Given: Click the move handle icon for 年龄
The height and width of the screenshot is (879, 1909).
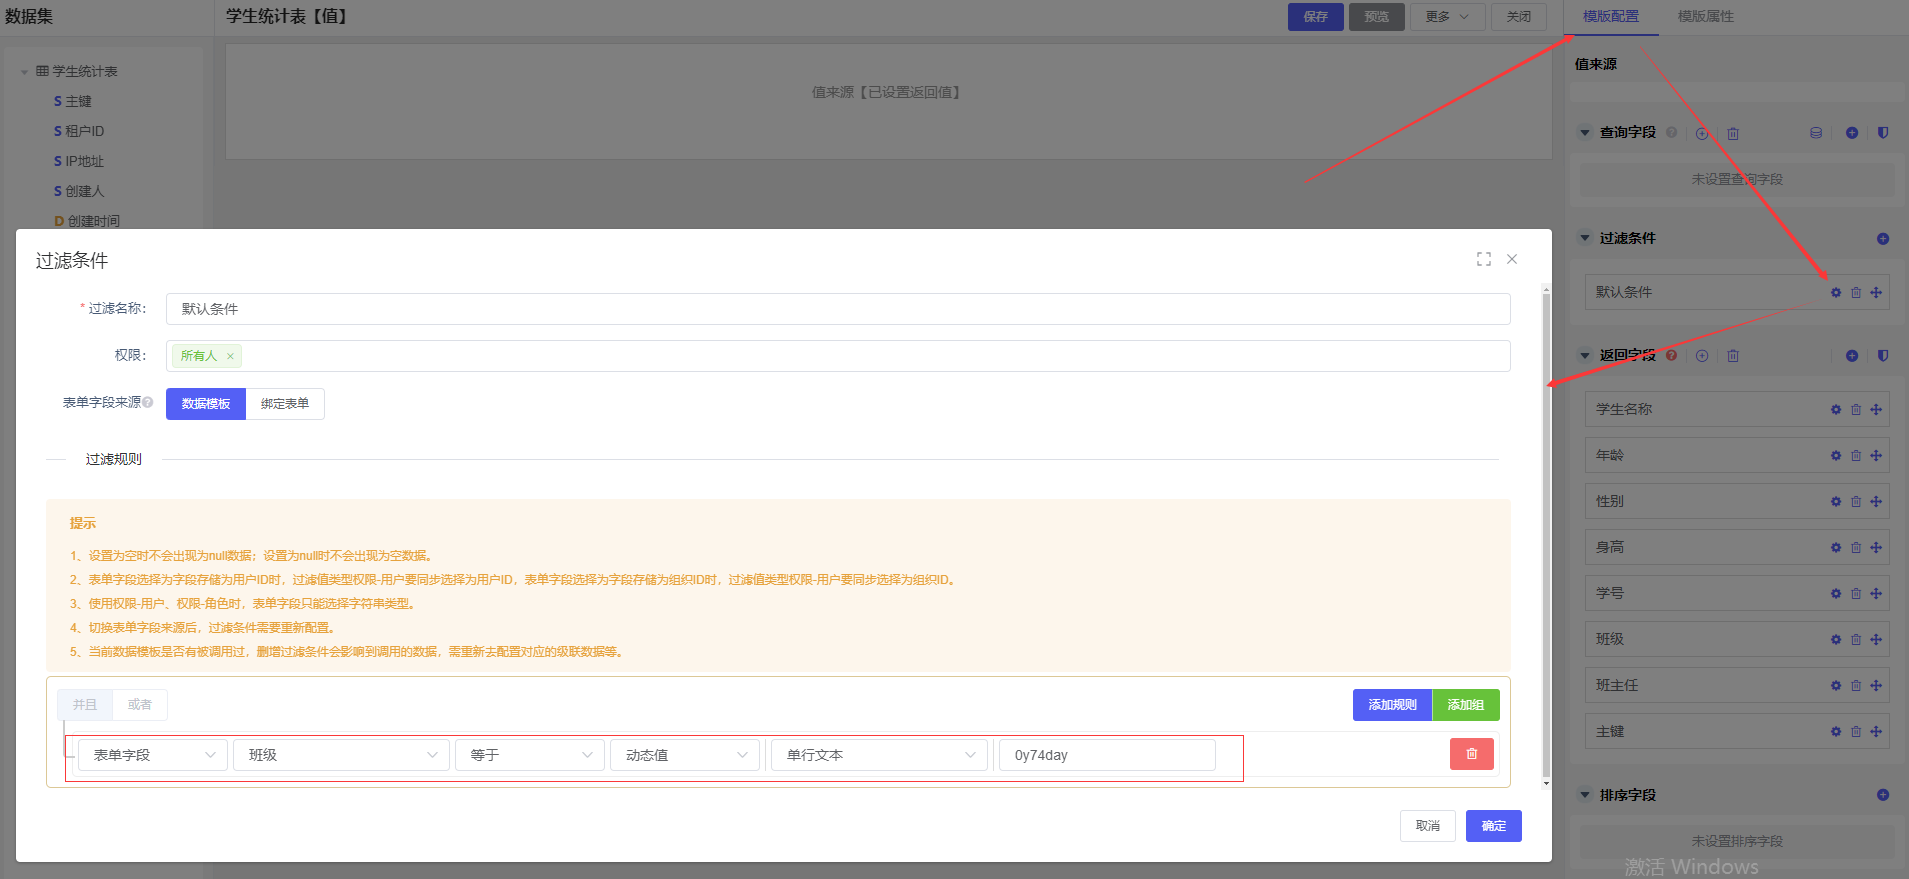Looking at the screenshot, I should click(x=1876, y=456).
